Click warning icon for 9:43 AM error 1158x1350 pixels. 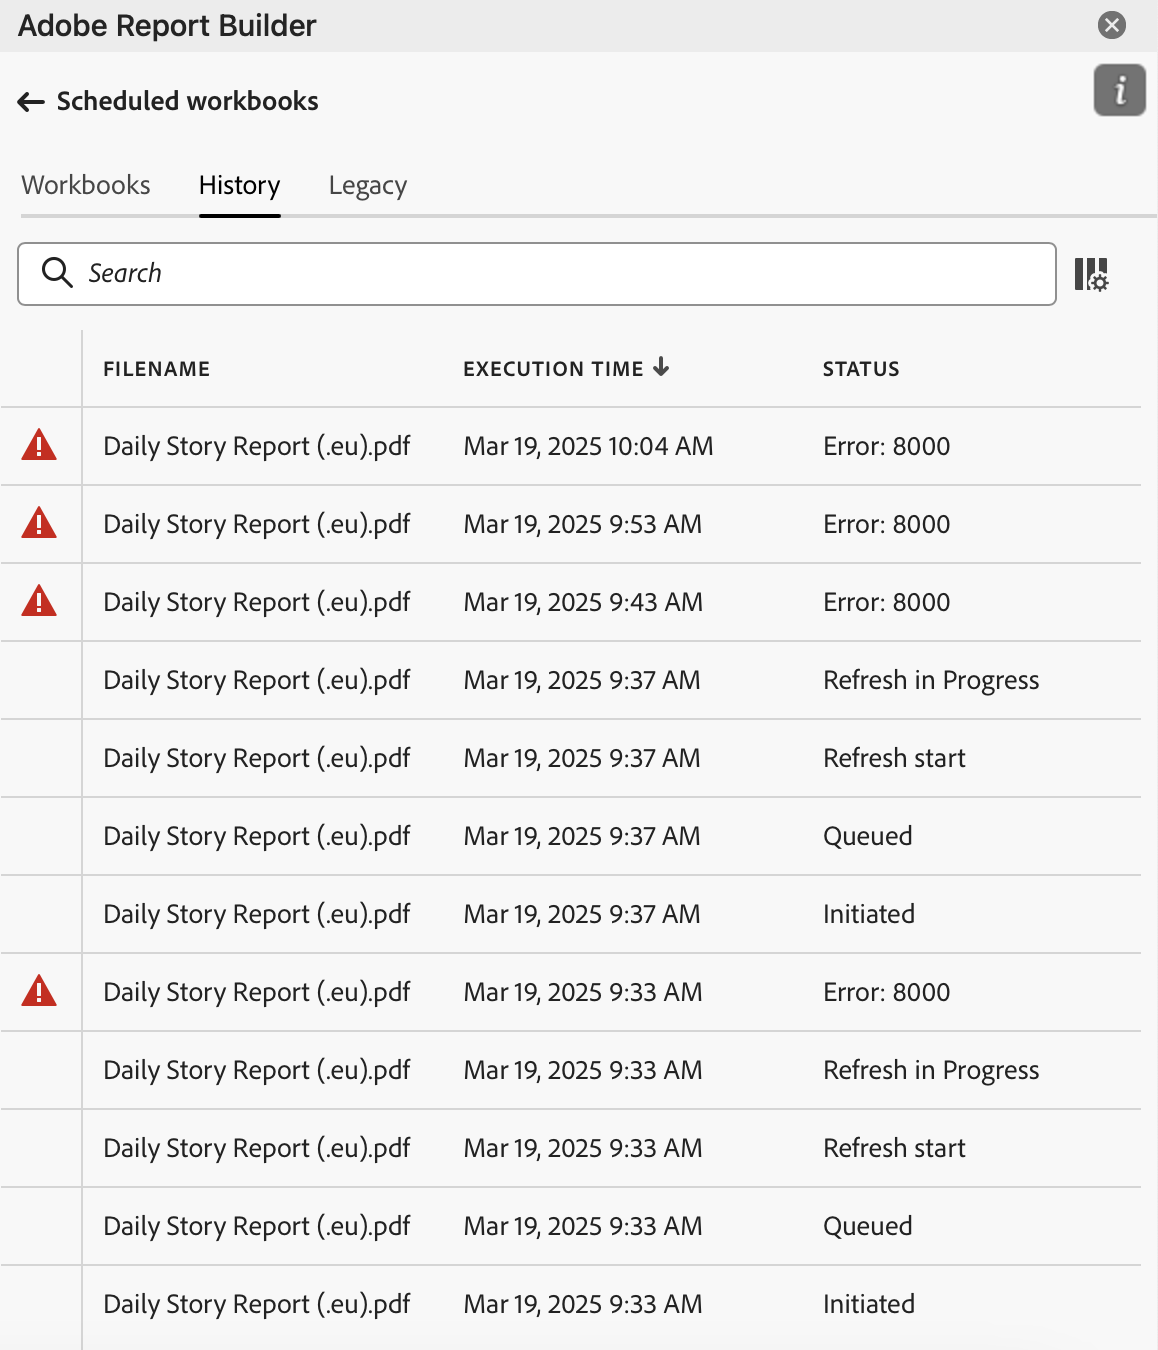click(39, 601)
